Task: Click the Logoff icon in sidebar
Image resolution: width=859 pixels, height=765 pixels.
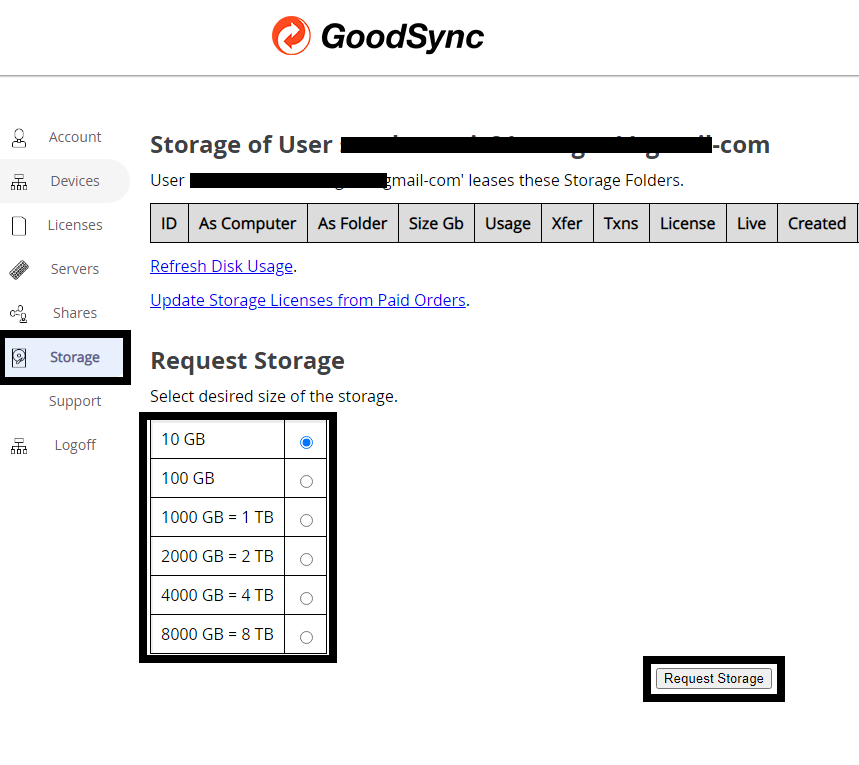Action: (18, 446)
